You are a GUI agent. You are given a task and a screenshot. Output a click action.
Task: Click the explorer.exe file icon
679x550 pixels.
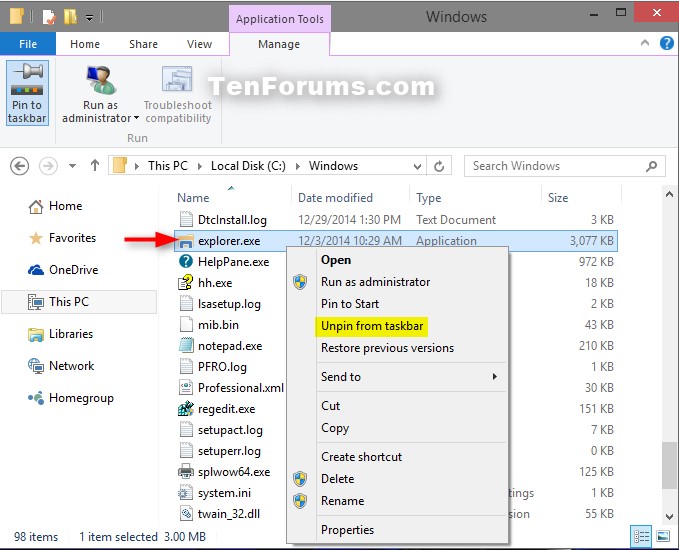[186, 241]
